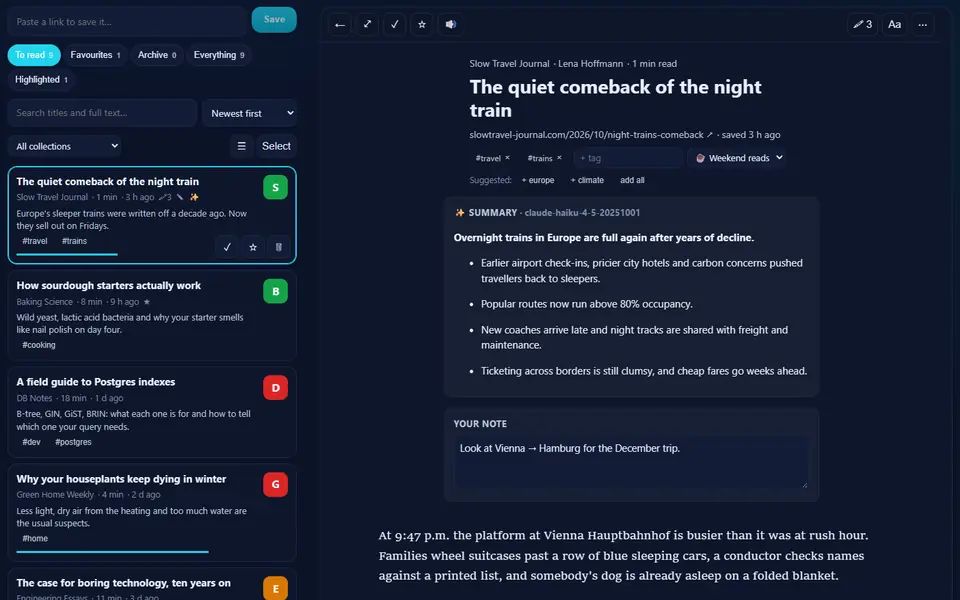The height and width of the screenshot is (600, 960).
Task: Start text-to-speech with speaker icon
Action: point(451,24)
